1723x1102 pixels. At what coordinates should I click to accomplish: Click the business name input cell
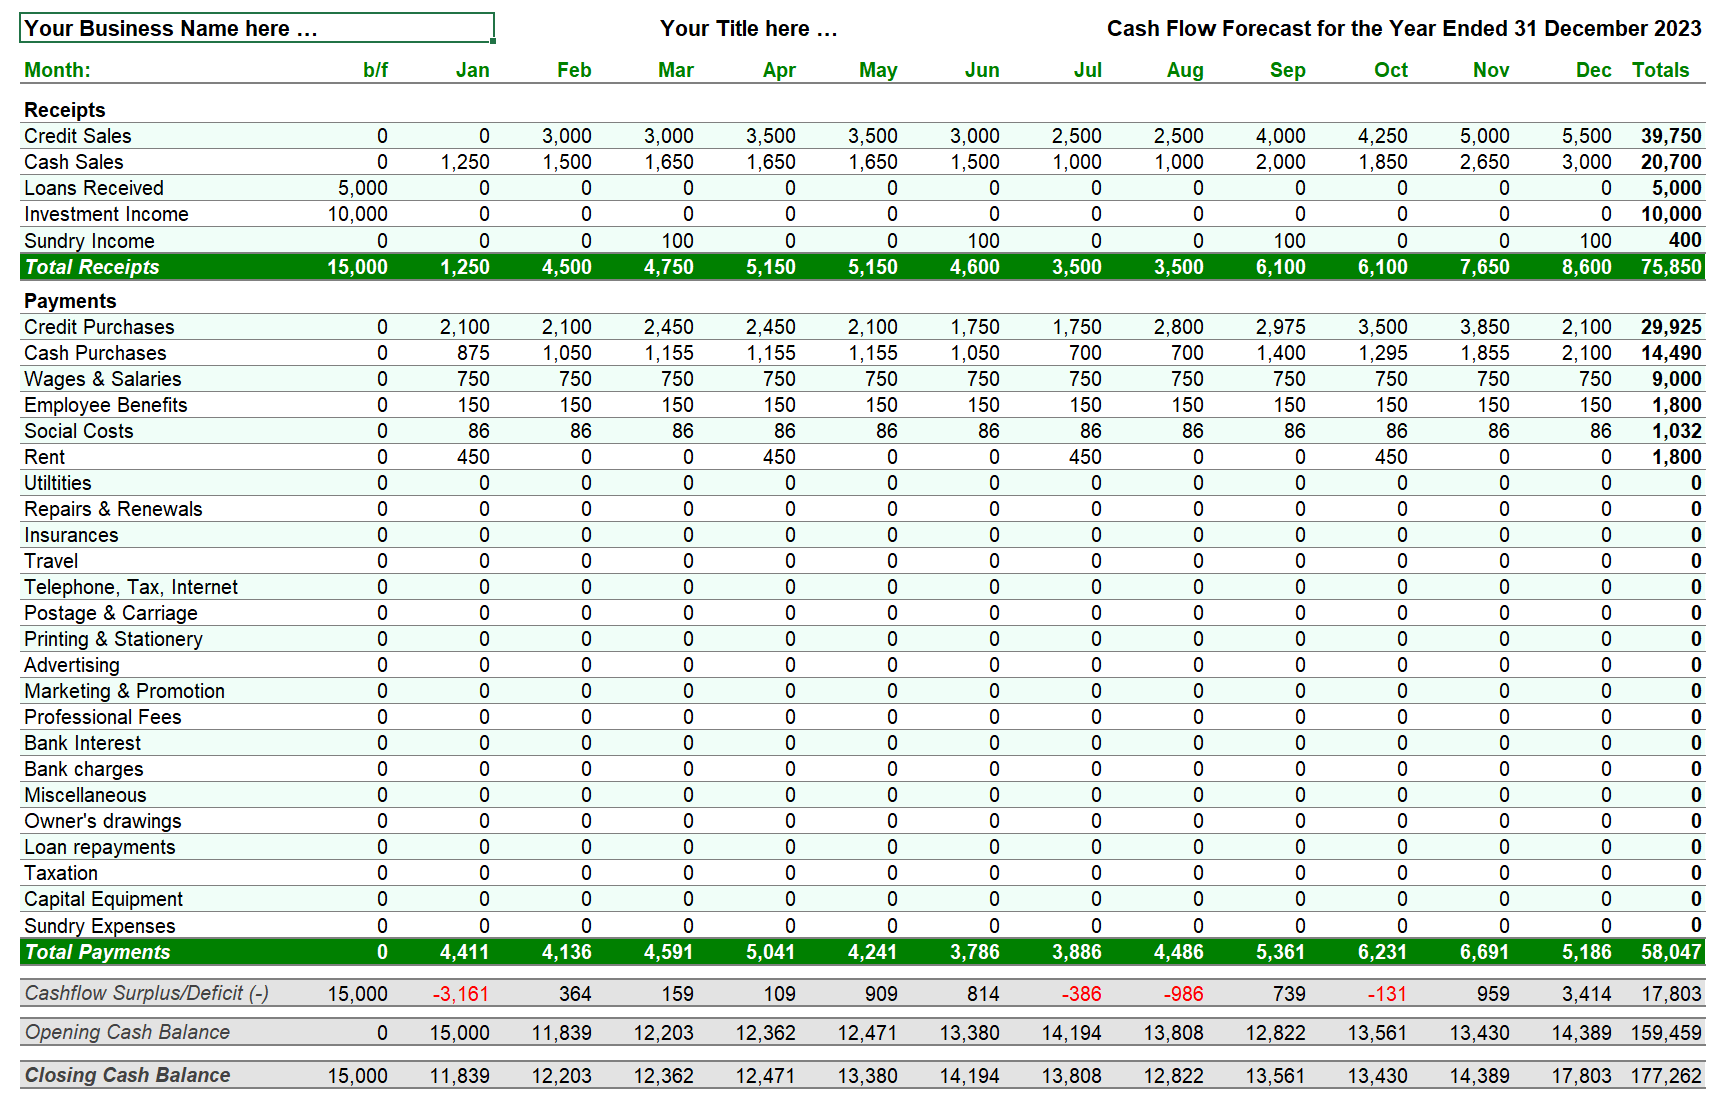pos(256,28)
